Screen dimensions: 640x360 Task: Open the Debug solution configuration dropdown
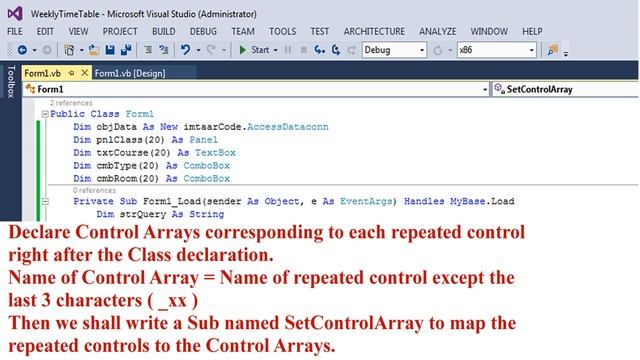[394, 50]
